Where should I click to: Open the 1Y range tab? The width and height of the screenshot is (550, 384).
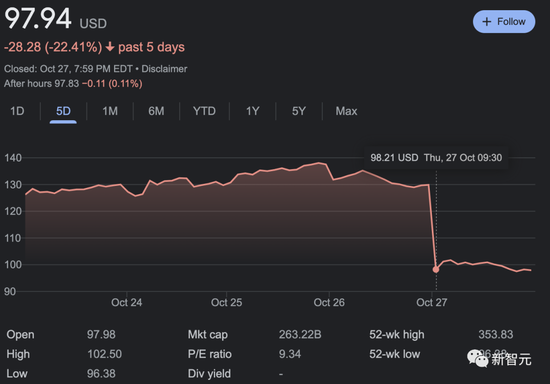pos(253,111)
